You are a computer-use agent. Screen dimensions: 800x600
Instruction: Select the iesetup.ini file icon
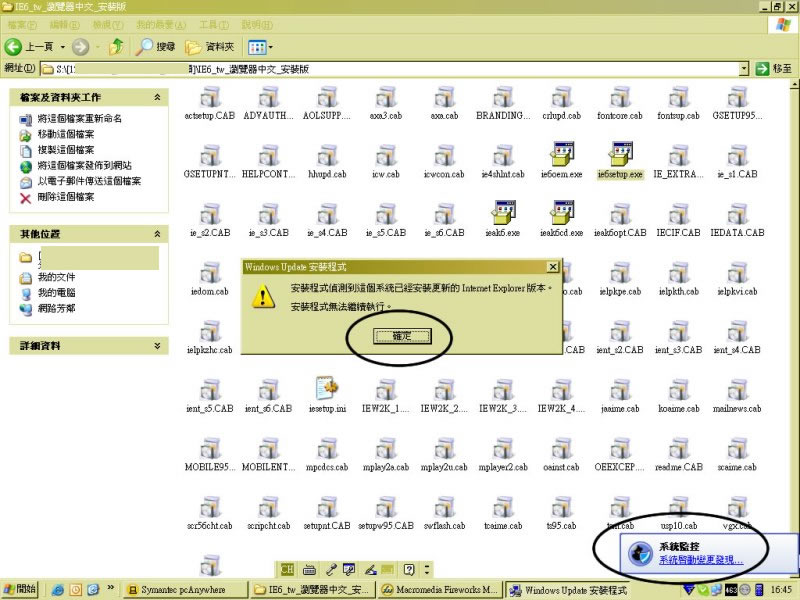[327, 389]
